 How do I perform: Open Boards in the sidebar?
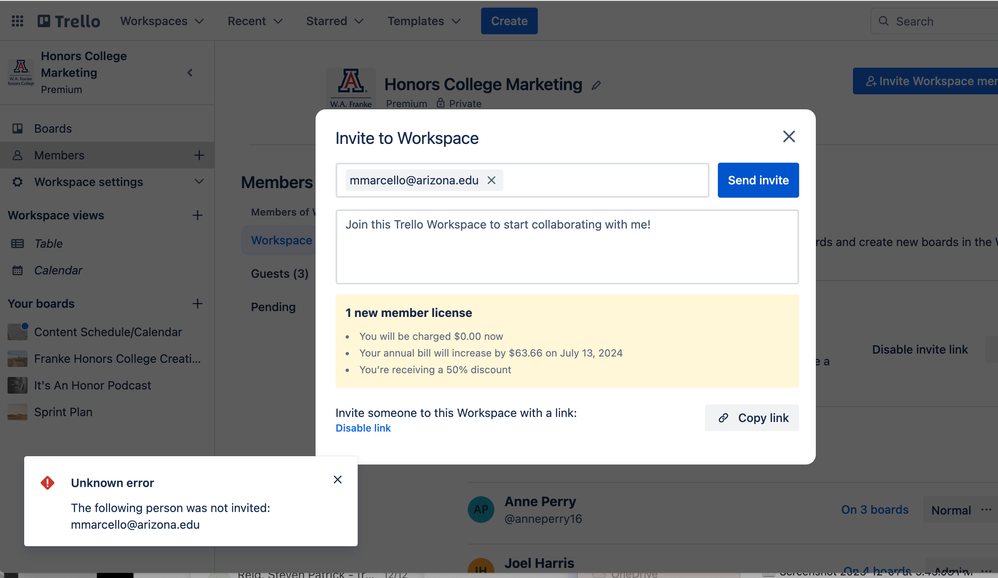click(x=53, y=129)
